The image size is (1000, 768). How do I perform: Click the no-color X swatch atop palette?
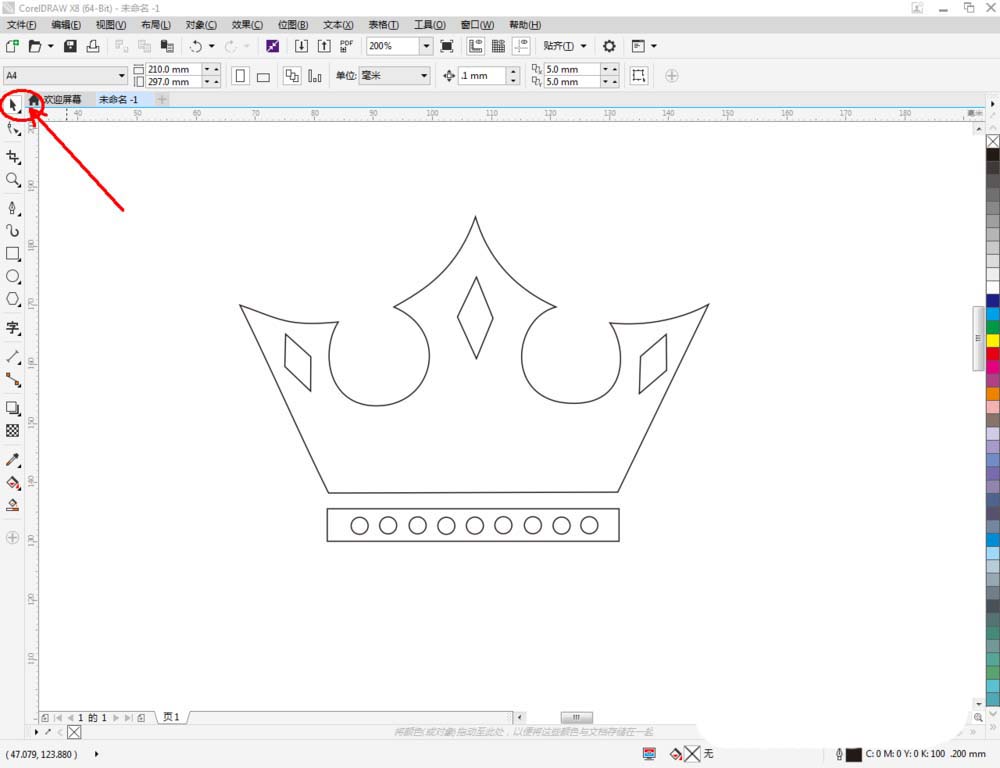992,142
